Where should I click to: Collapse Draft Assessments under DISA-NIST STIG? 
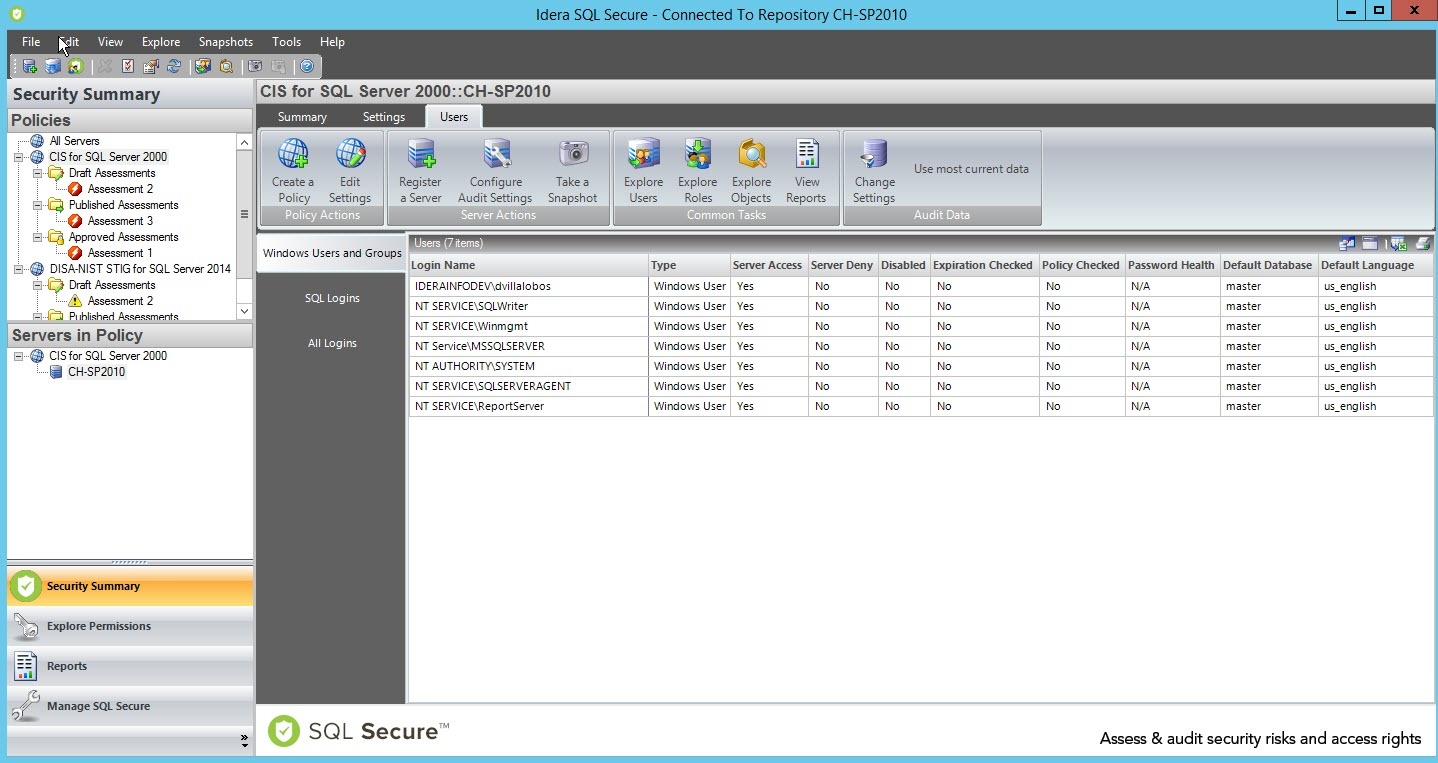click(x=38, y=285)
